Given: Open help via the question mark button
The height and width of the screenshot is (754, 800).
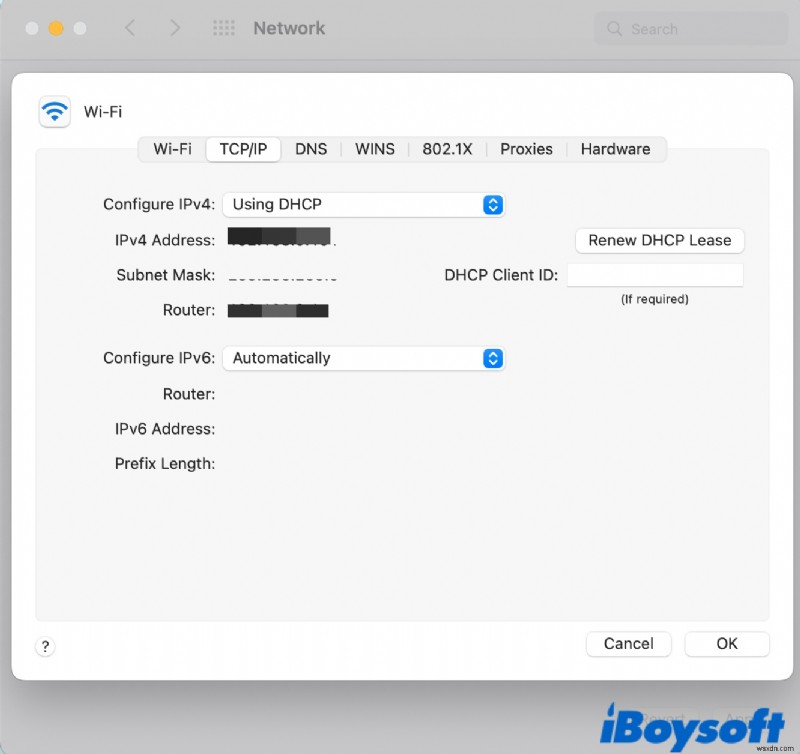Looking at the screenshot, I should (x=45, y=646).
